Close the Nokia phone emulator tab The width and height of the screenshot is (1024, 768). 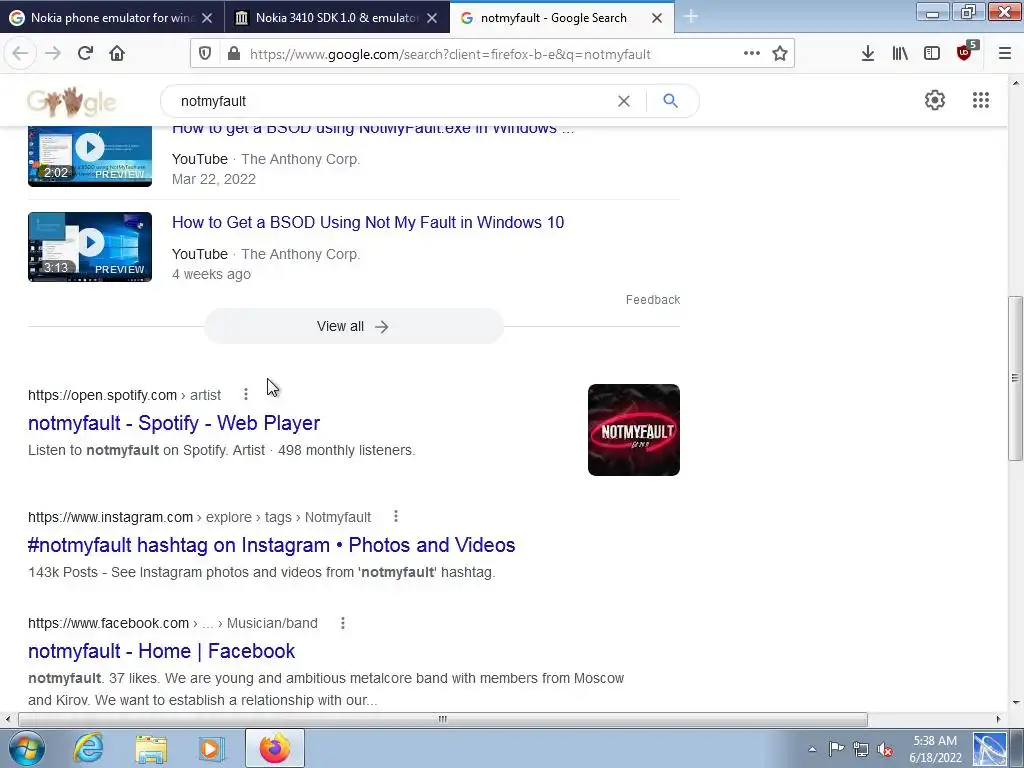click(207, 18)
